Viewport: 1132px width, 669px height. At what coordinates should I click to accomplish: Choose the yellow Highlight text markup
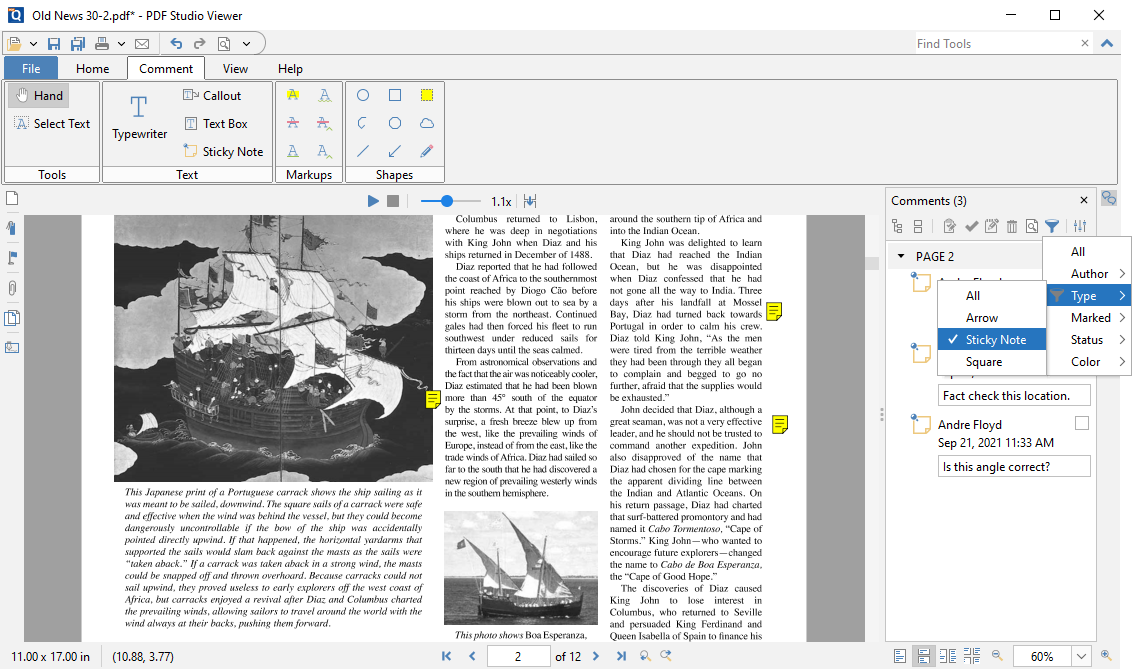coord(293,95)
